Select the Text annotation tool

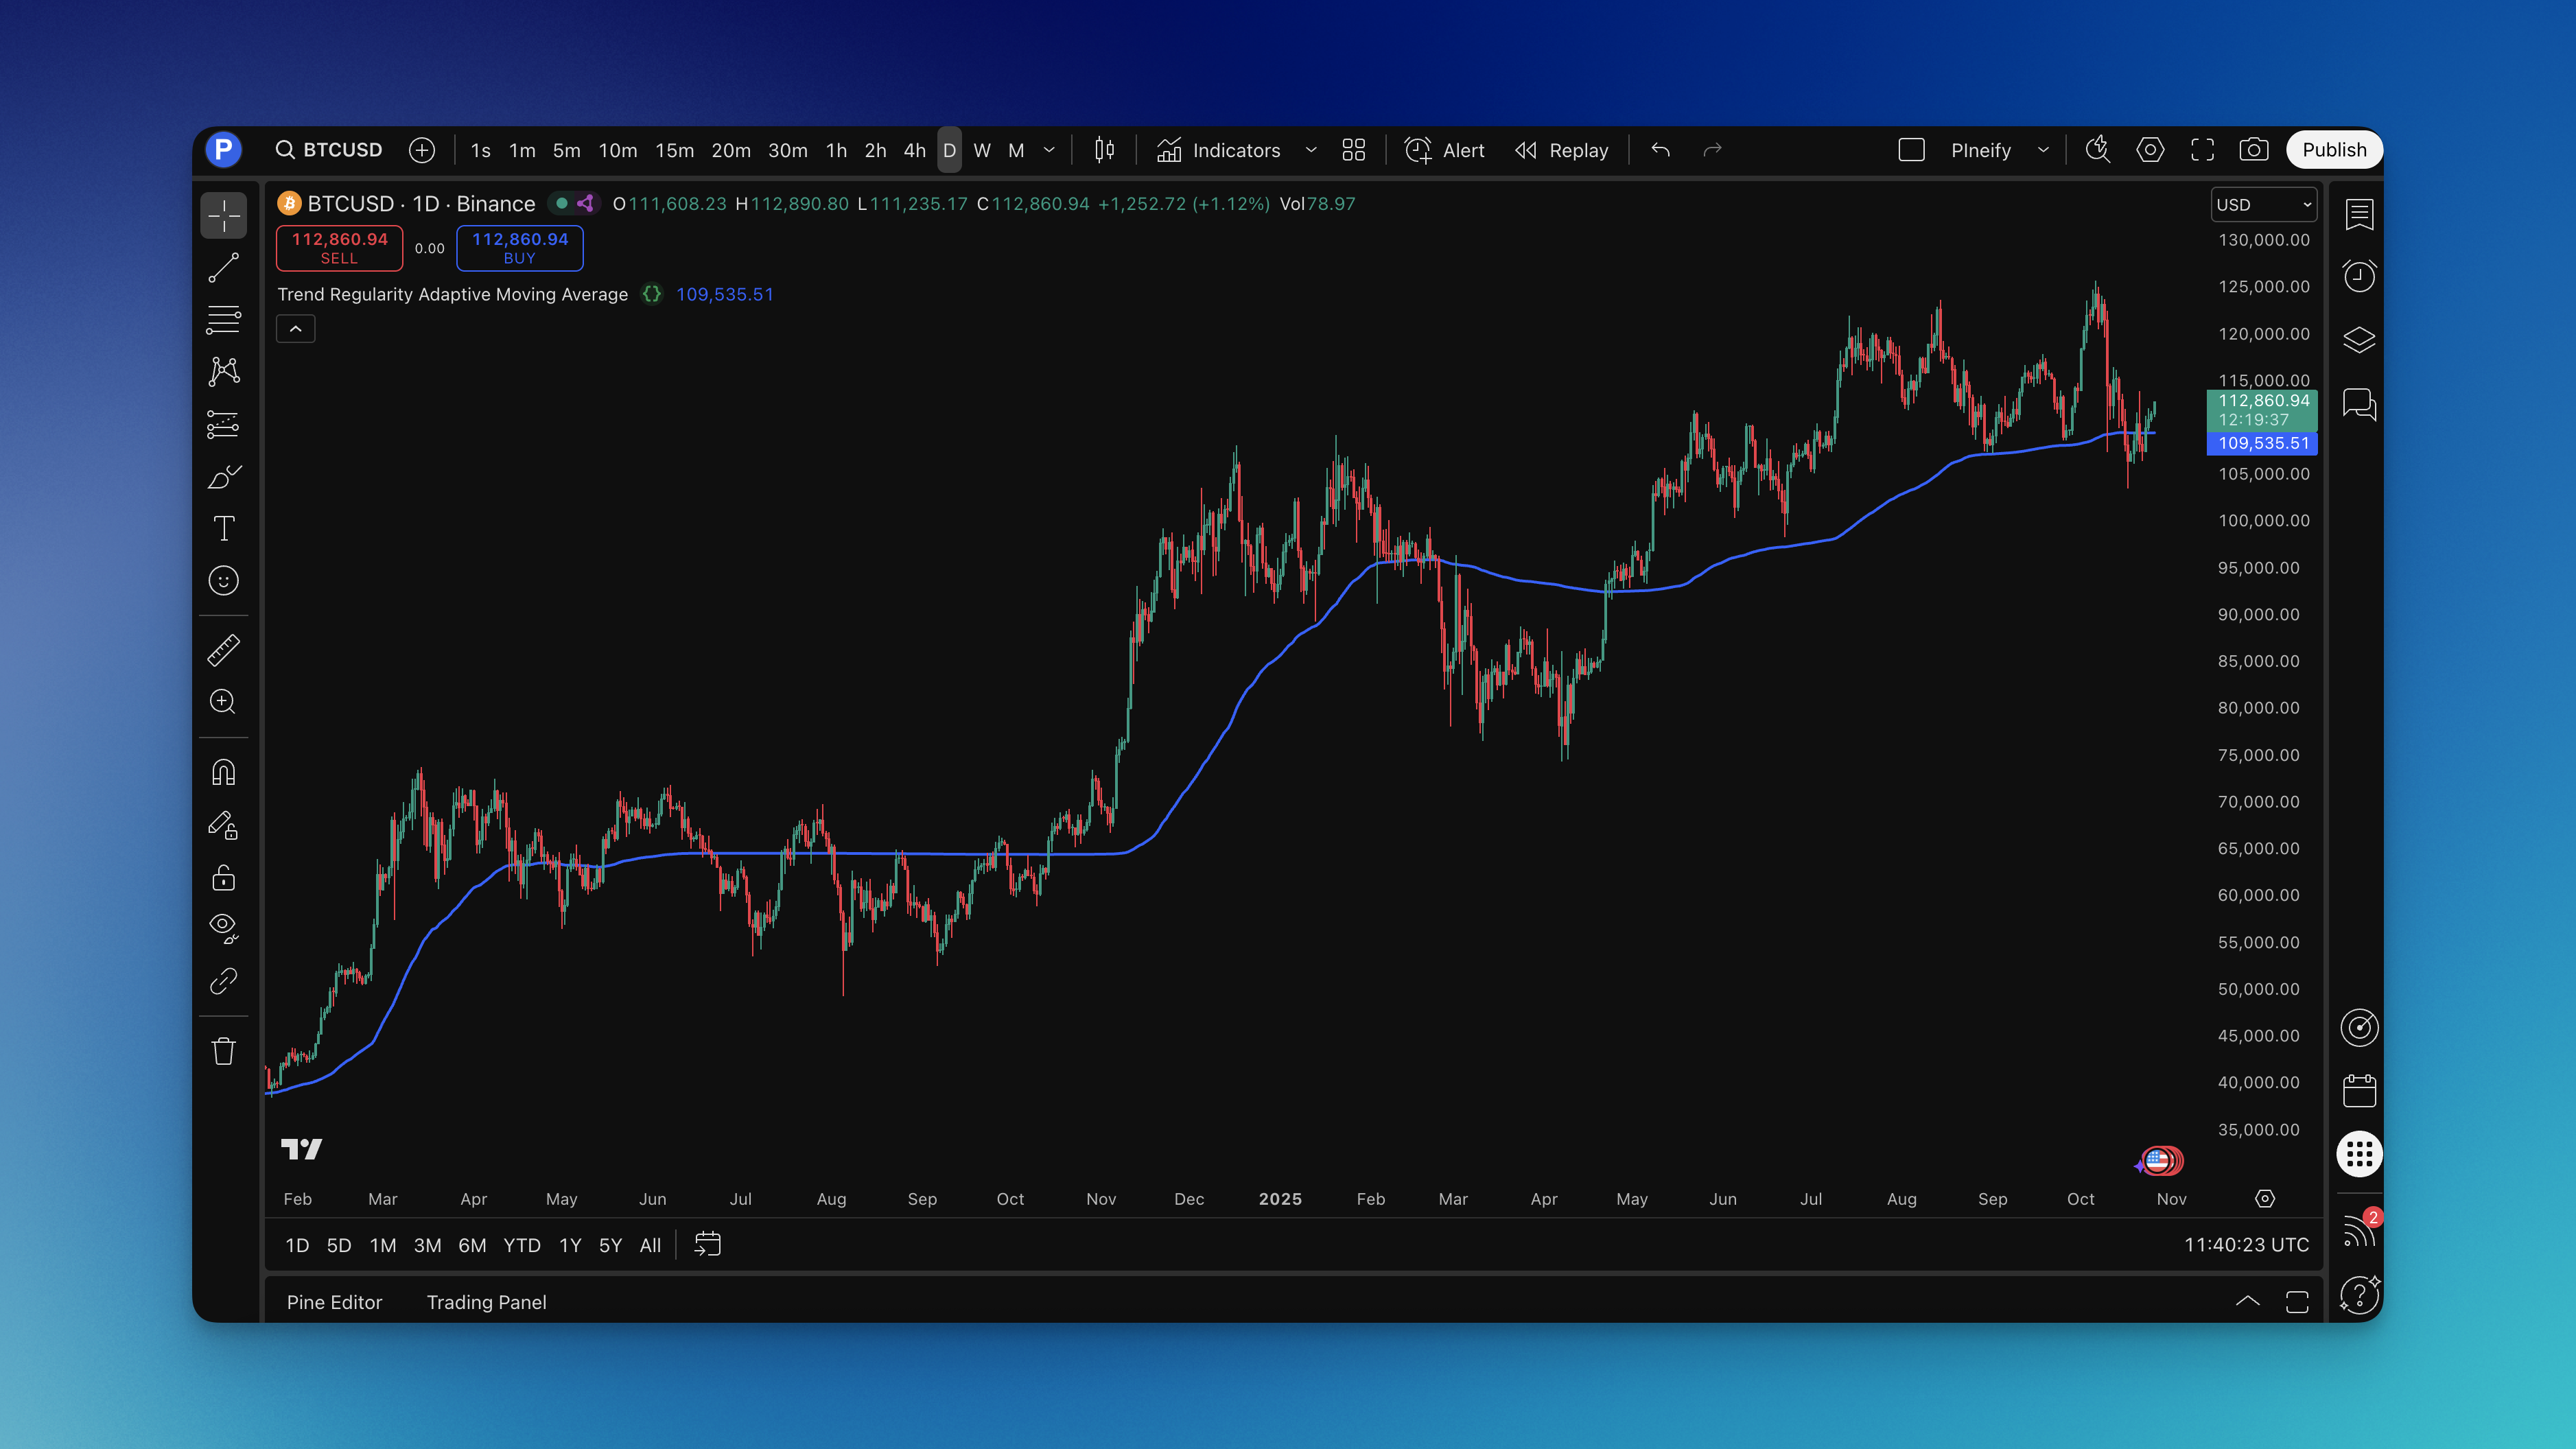[223, 528]
